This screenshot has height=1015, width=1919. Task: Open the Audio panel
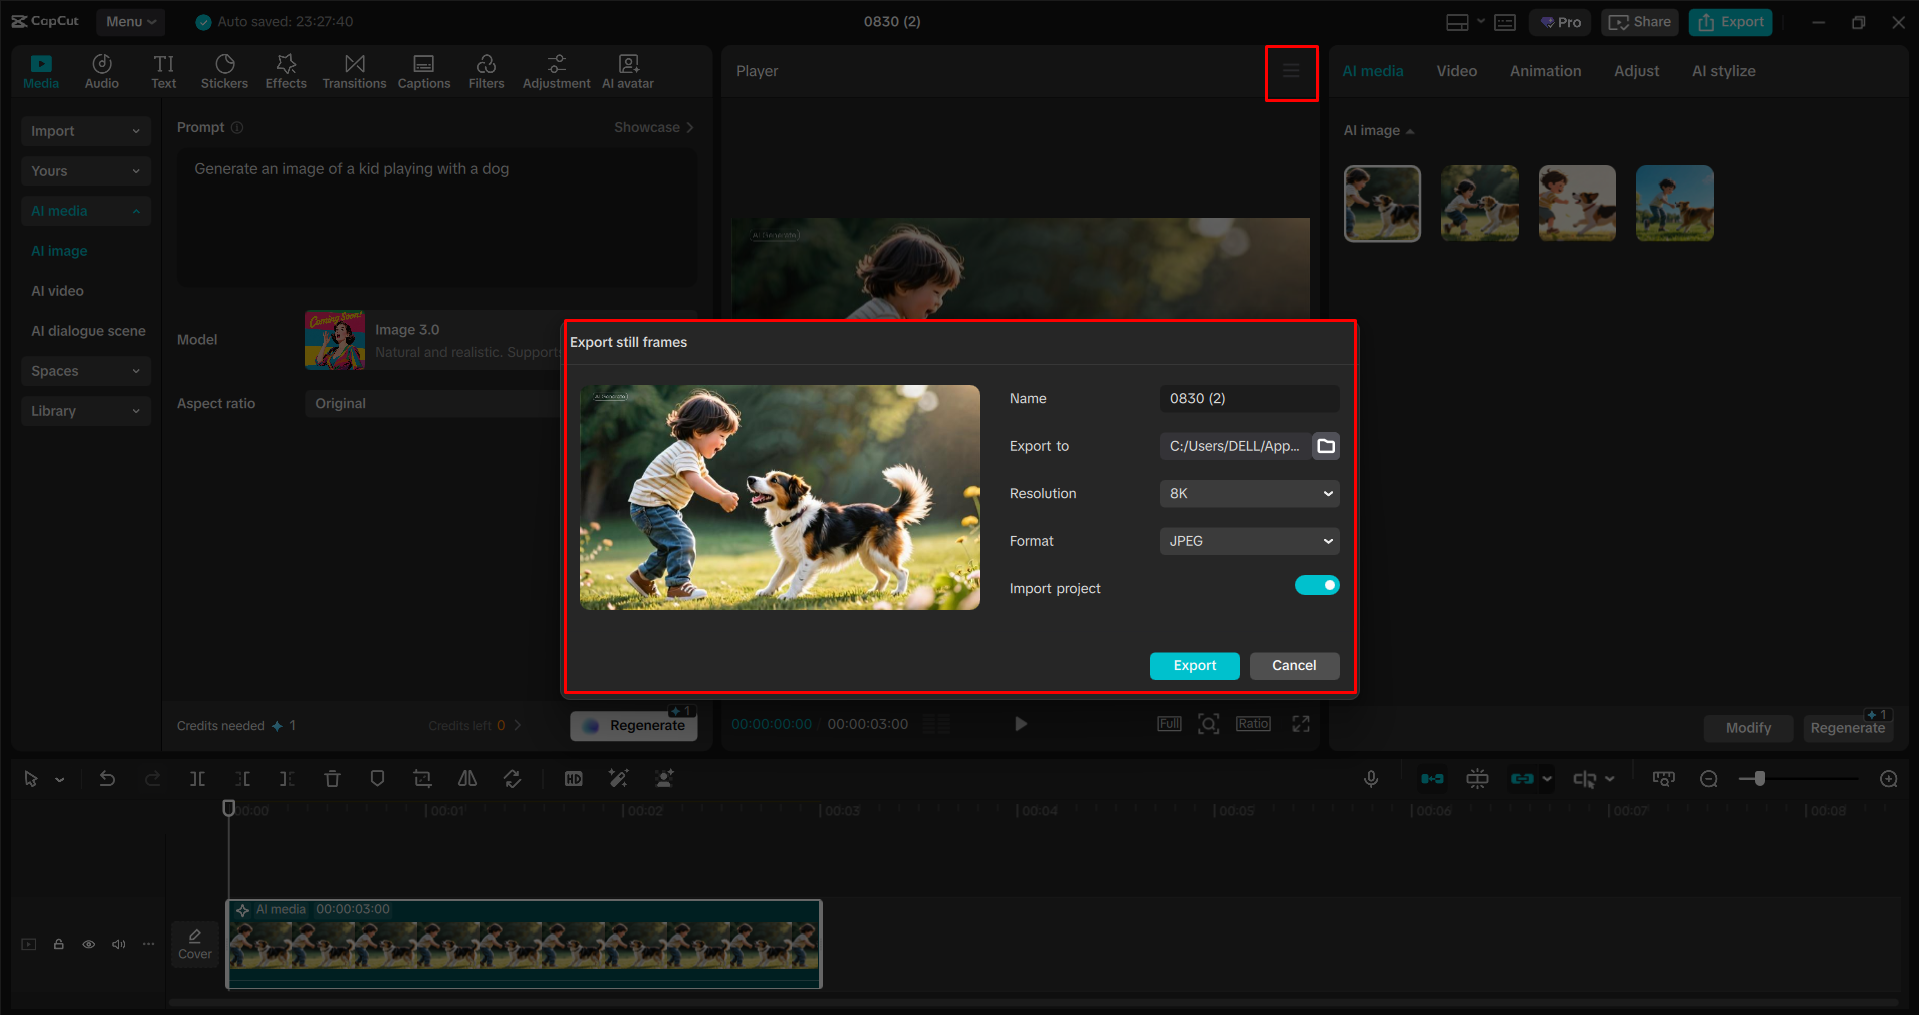[x=101, y=70]
